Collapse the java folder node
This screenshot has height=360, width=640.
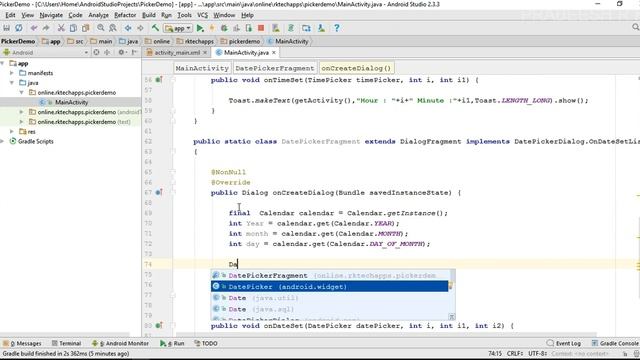[x=12, y=83]
